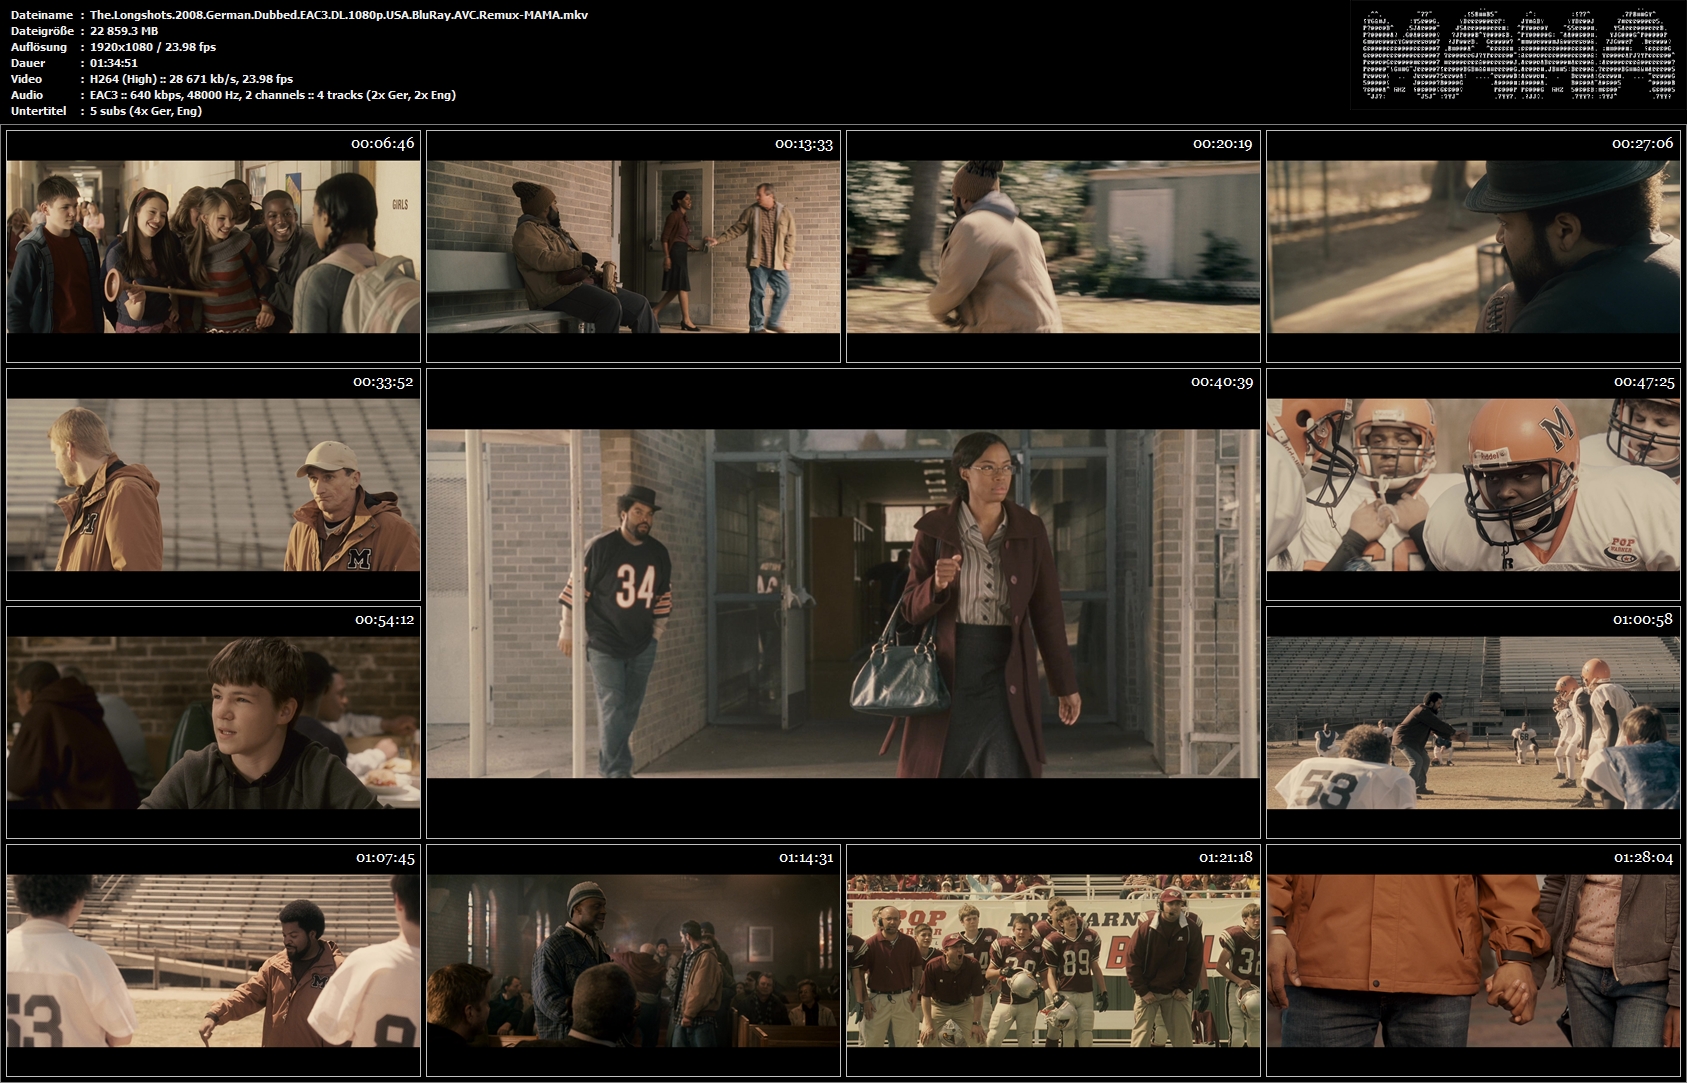Select the frame captured at 00:20:19

(1053, 246)
